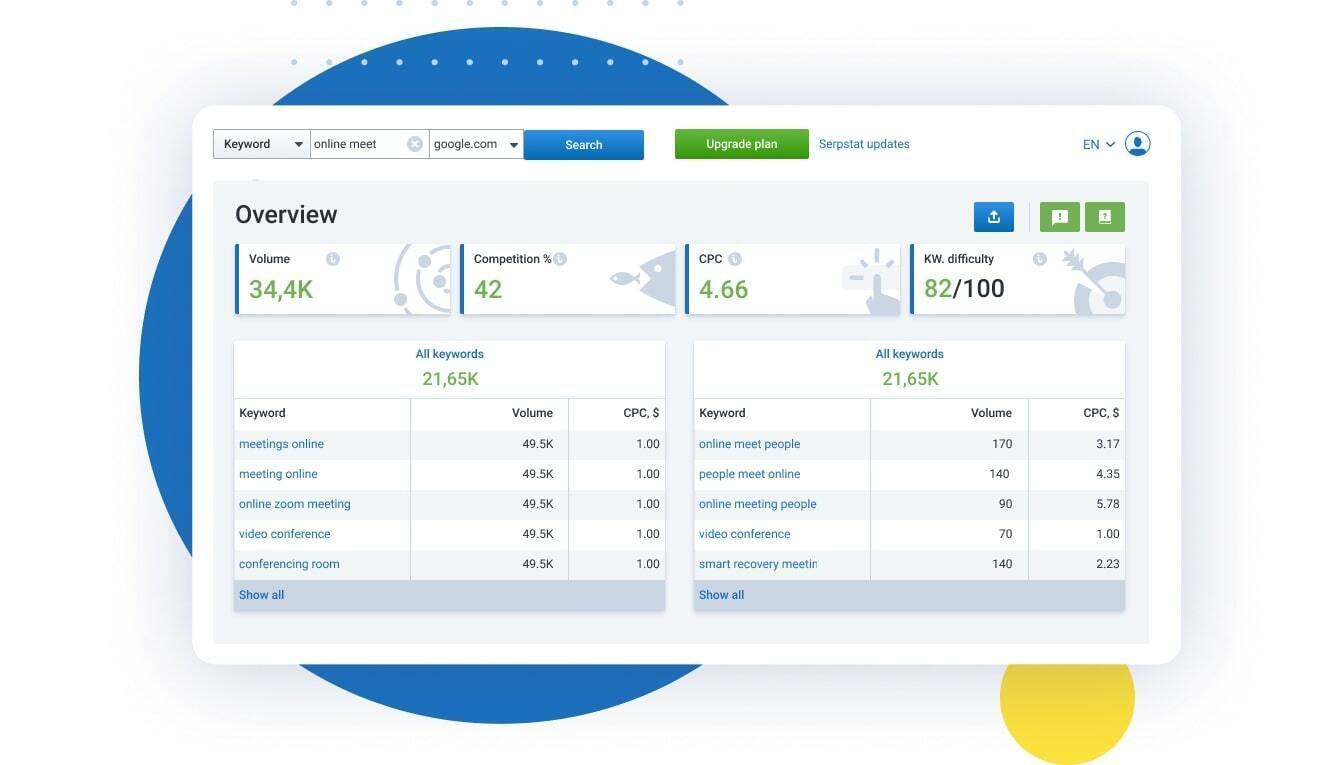Show all keywords in the left table
The height and width of the screenshot is (765, 1326).
[261, 595]
